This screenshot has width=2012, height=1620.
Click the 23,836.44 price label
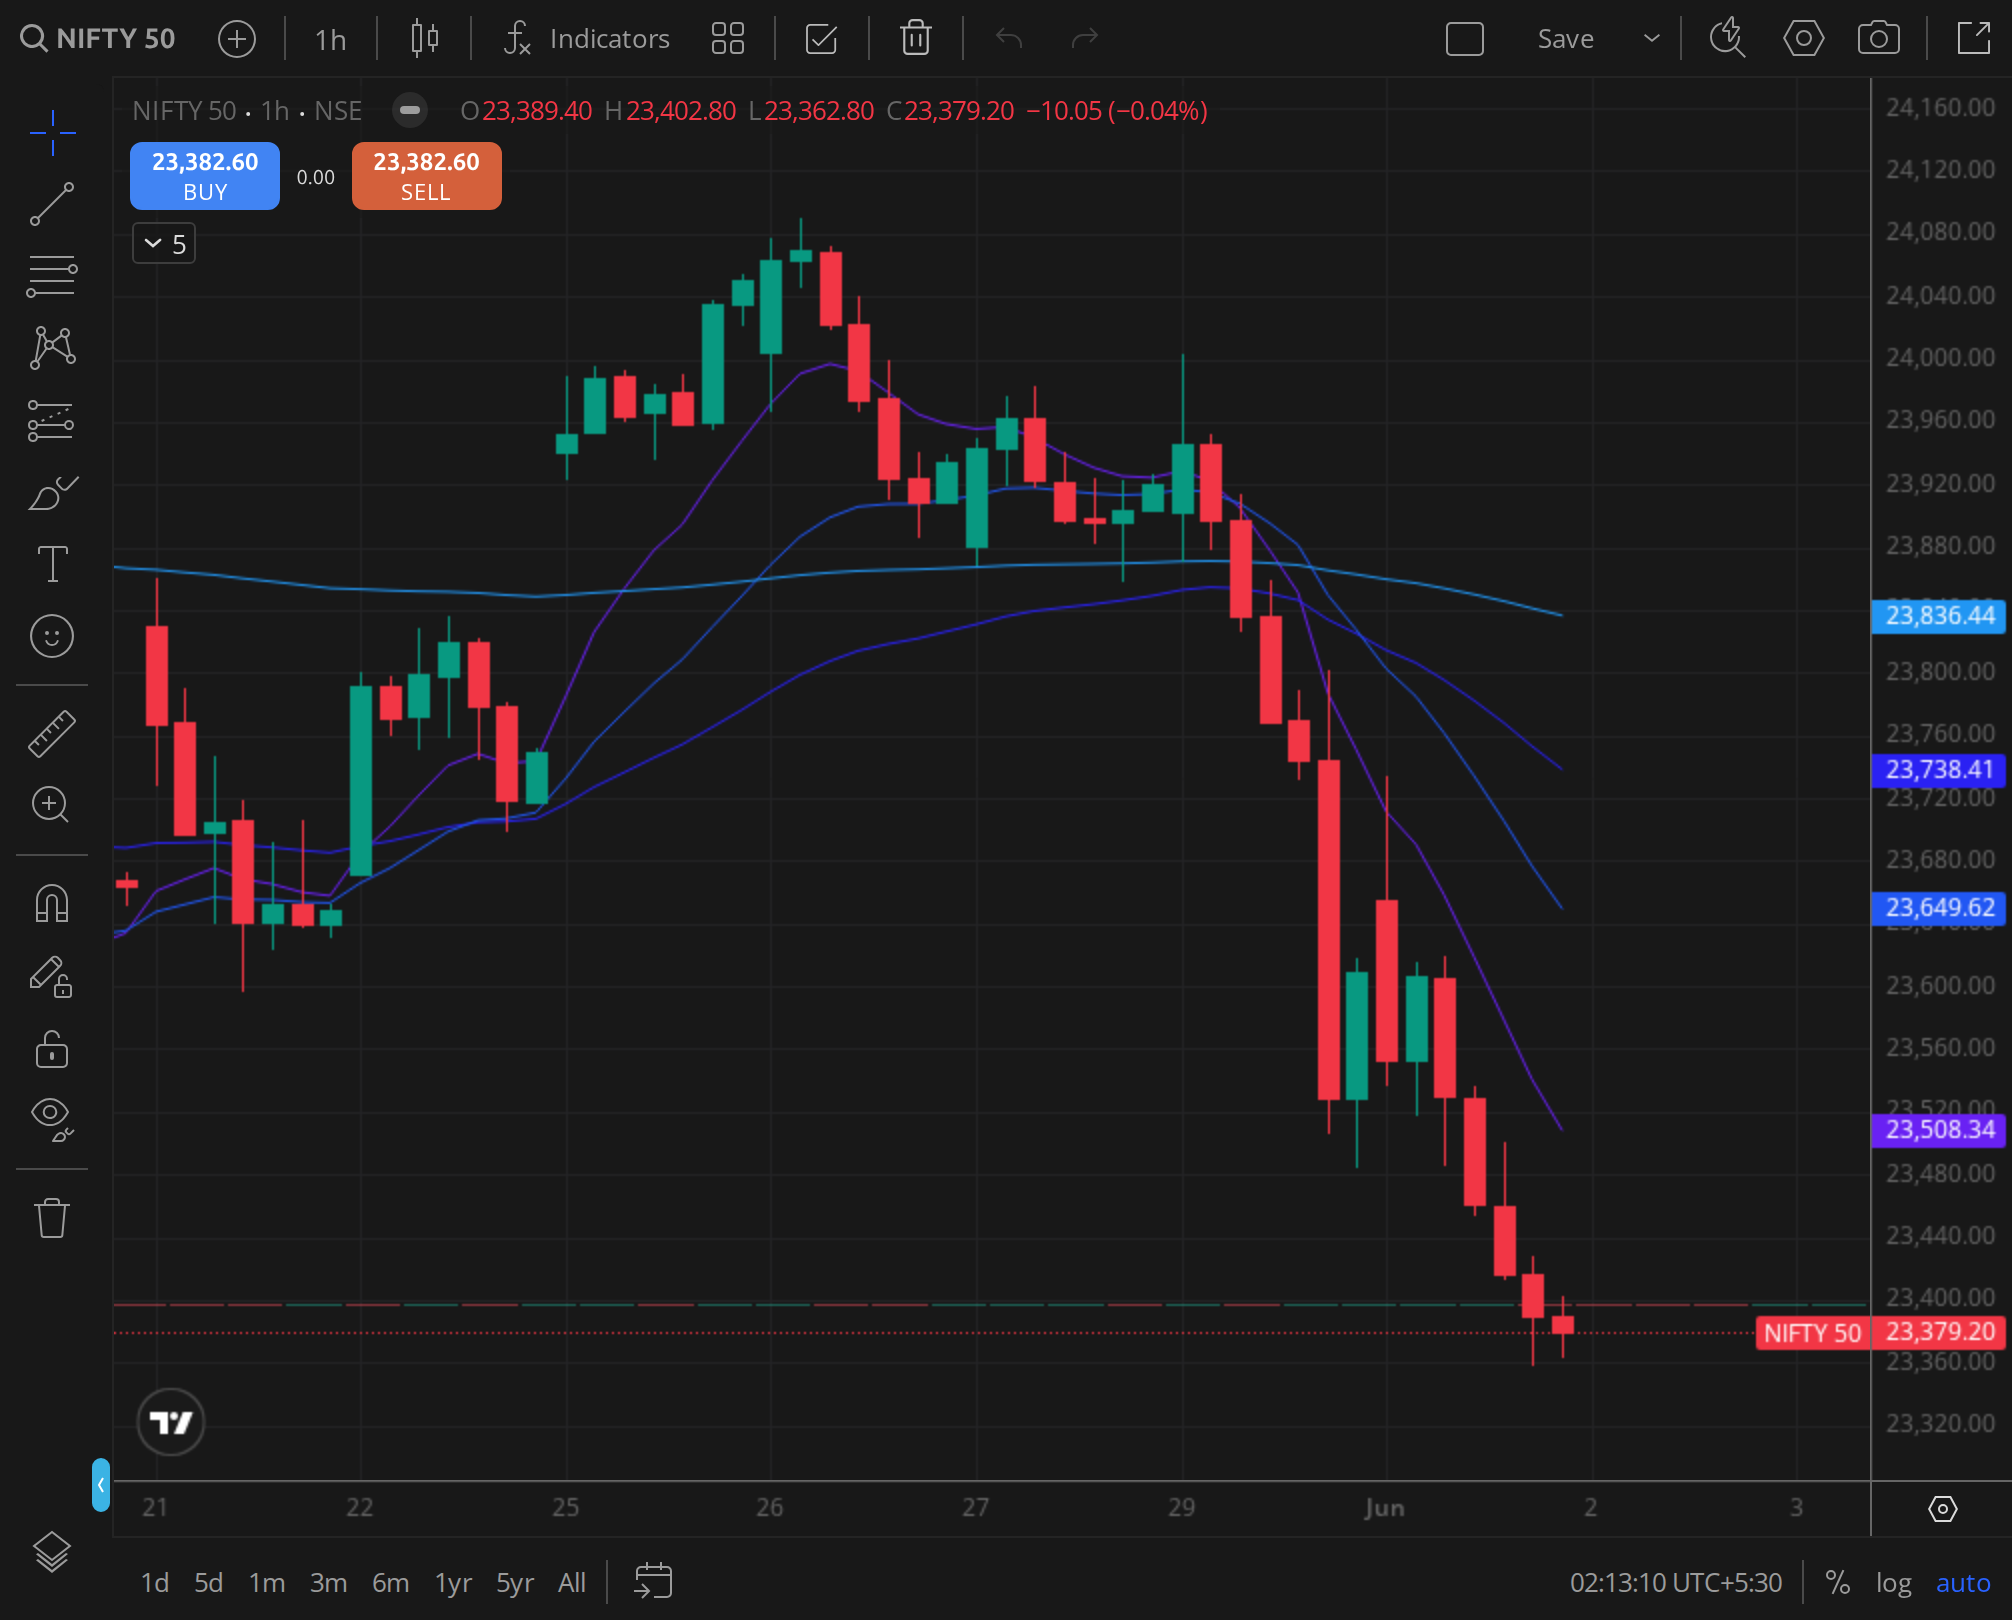pos(1939,616)
